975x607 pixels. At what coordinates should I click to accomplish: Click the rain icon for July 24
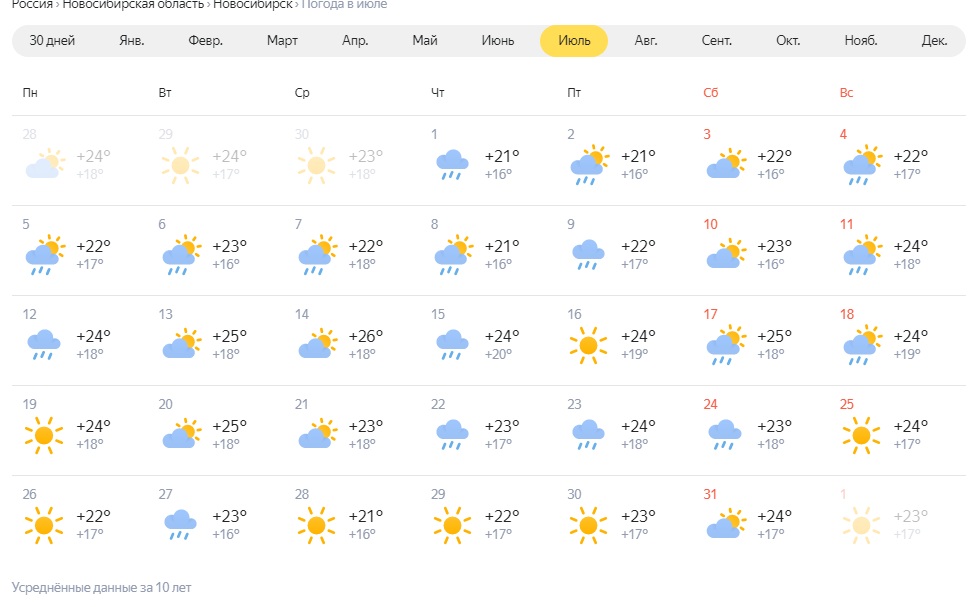tap(724, 434)
